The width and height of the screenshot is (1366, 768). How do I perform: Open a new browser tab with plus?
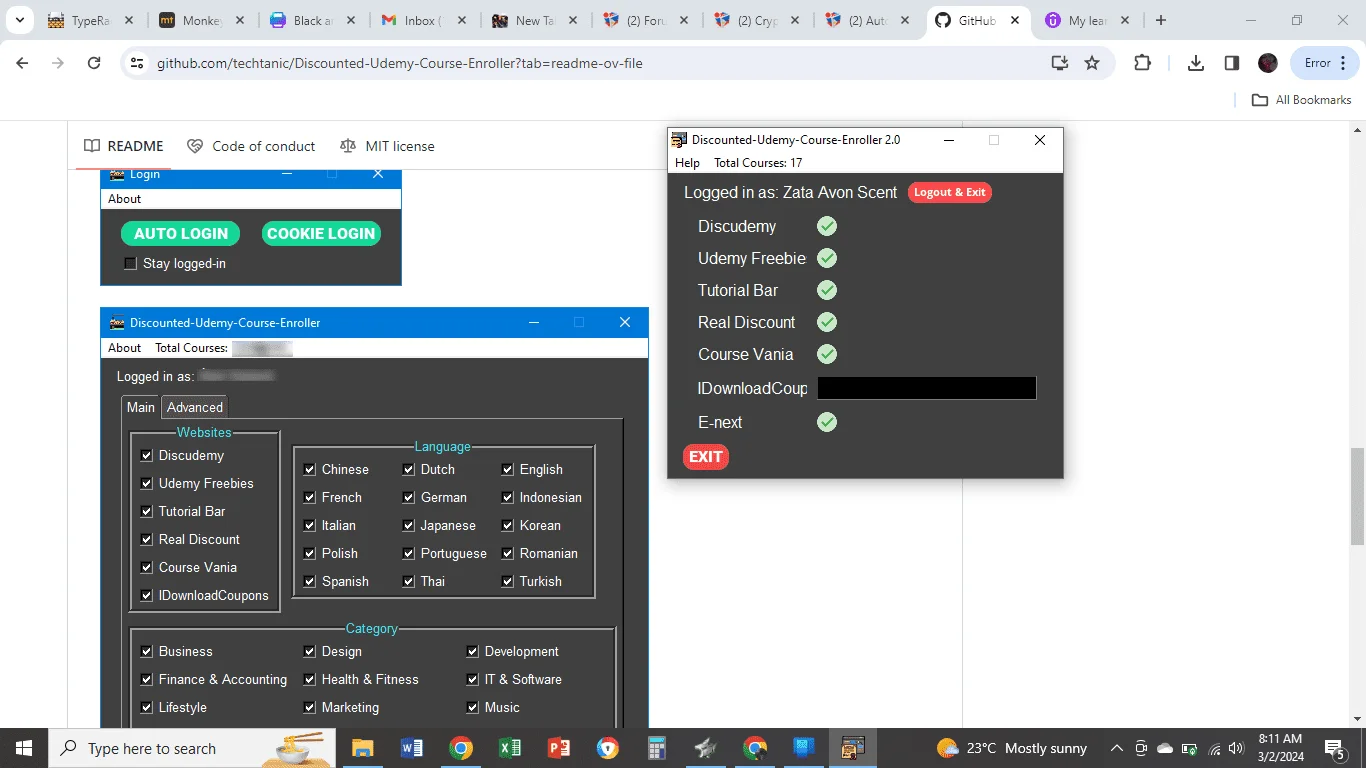pos(1161,20)
